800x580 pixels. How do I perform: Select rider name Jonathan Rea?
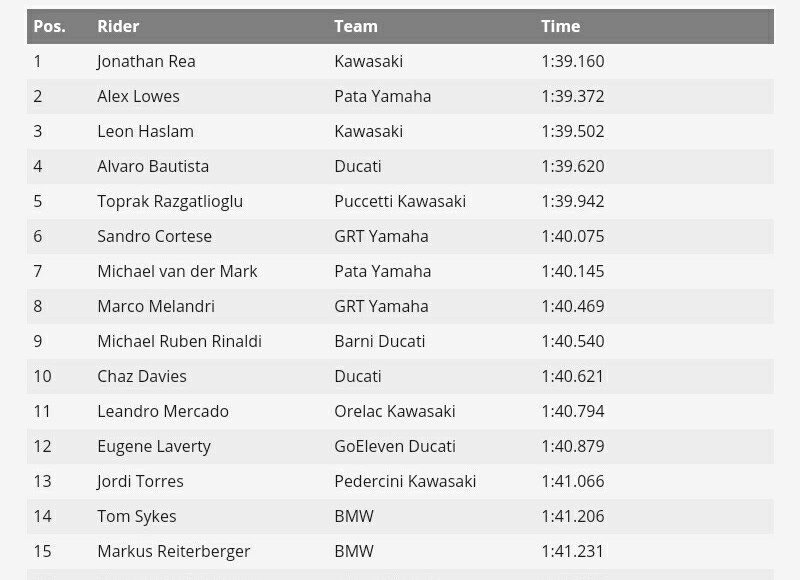pos(146,61)
